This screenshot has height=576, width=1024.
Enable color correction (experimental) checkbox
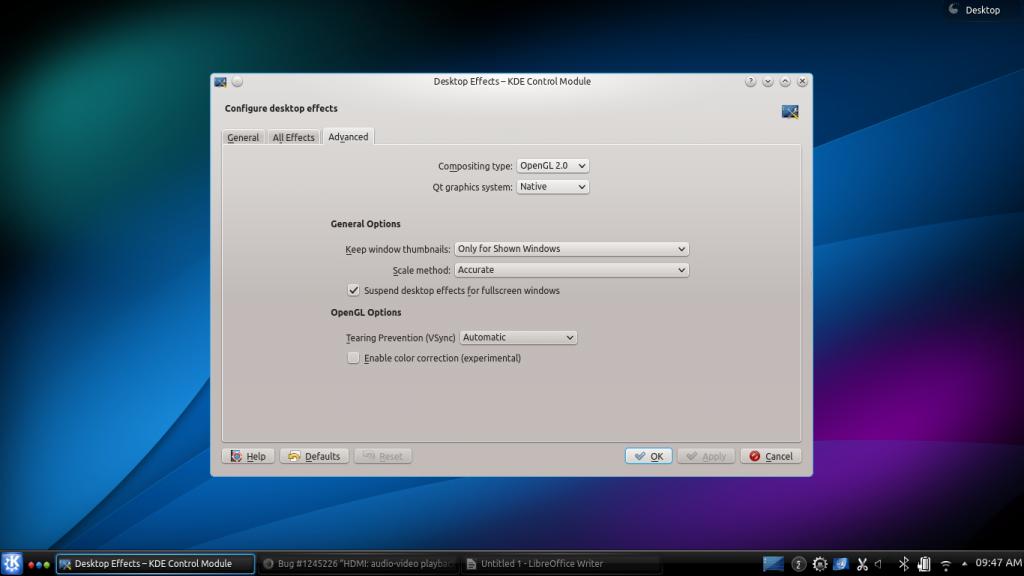353,358
